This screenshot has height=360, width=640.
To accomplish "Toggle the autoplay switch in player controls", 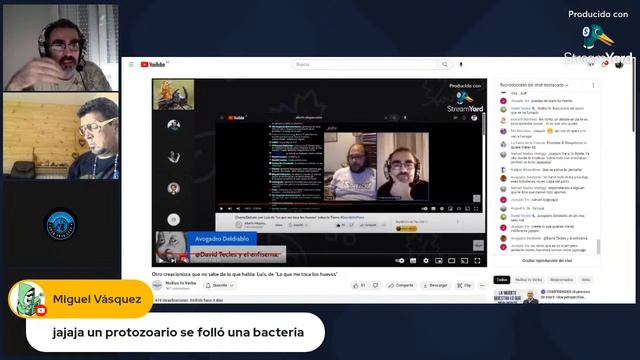I will [x=400, y=261].
